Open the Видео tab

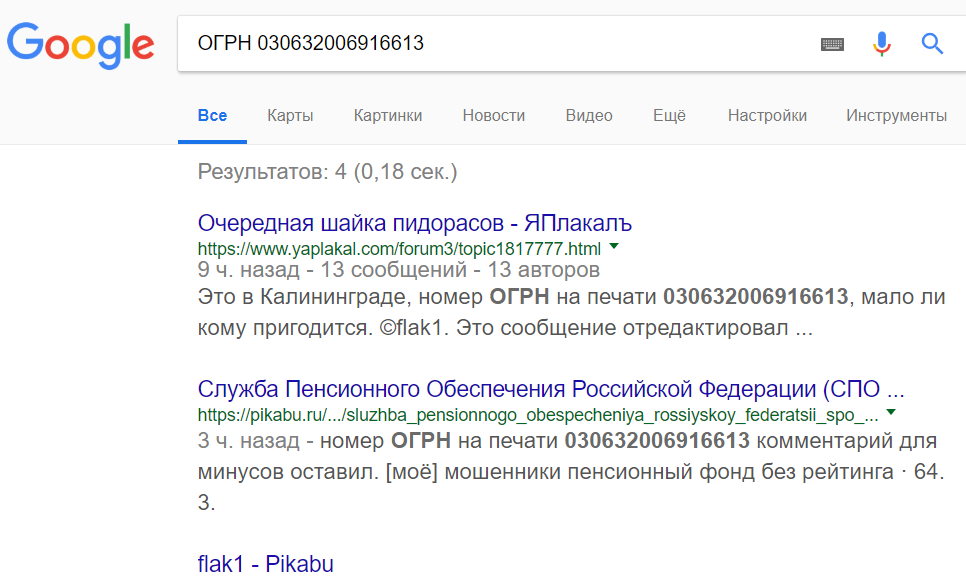pos(589,115)
